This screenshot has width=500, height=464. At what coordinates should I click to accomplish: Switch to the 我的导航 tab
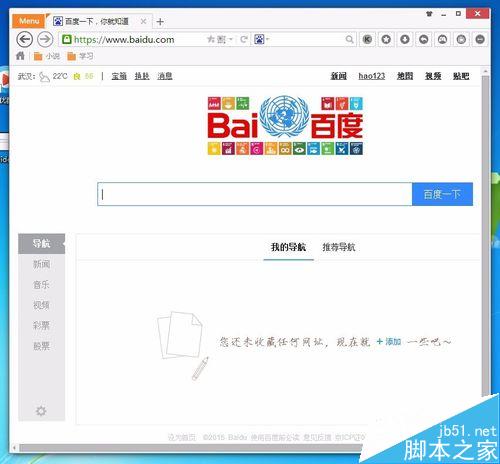[288, 247]
